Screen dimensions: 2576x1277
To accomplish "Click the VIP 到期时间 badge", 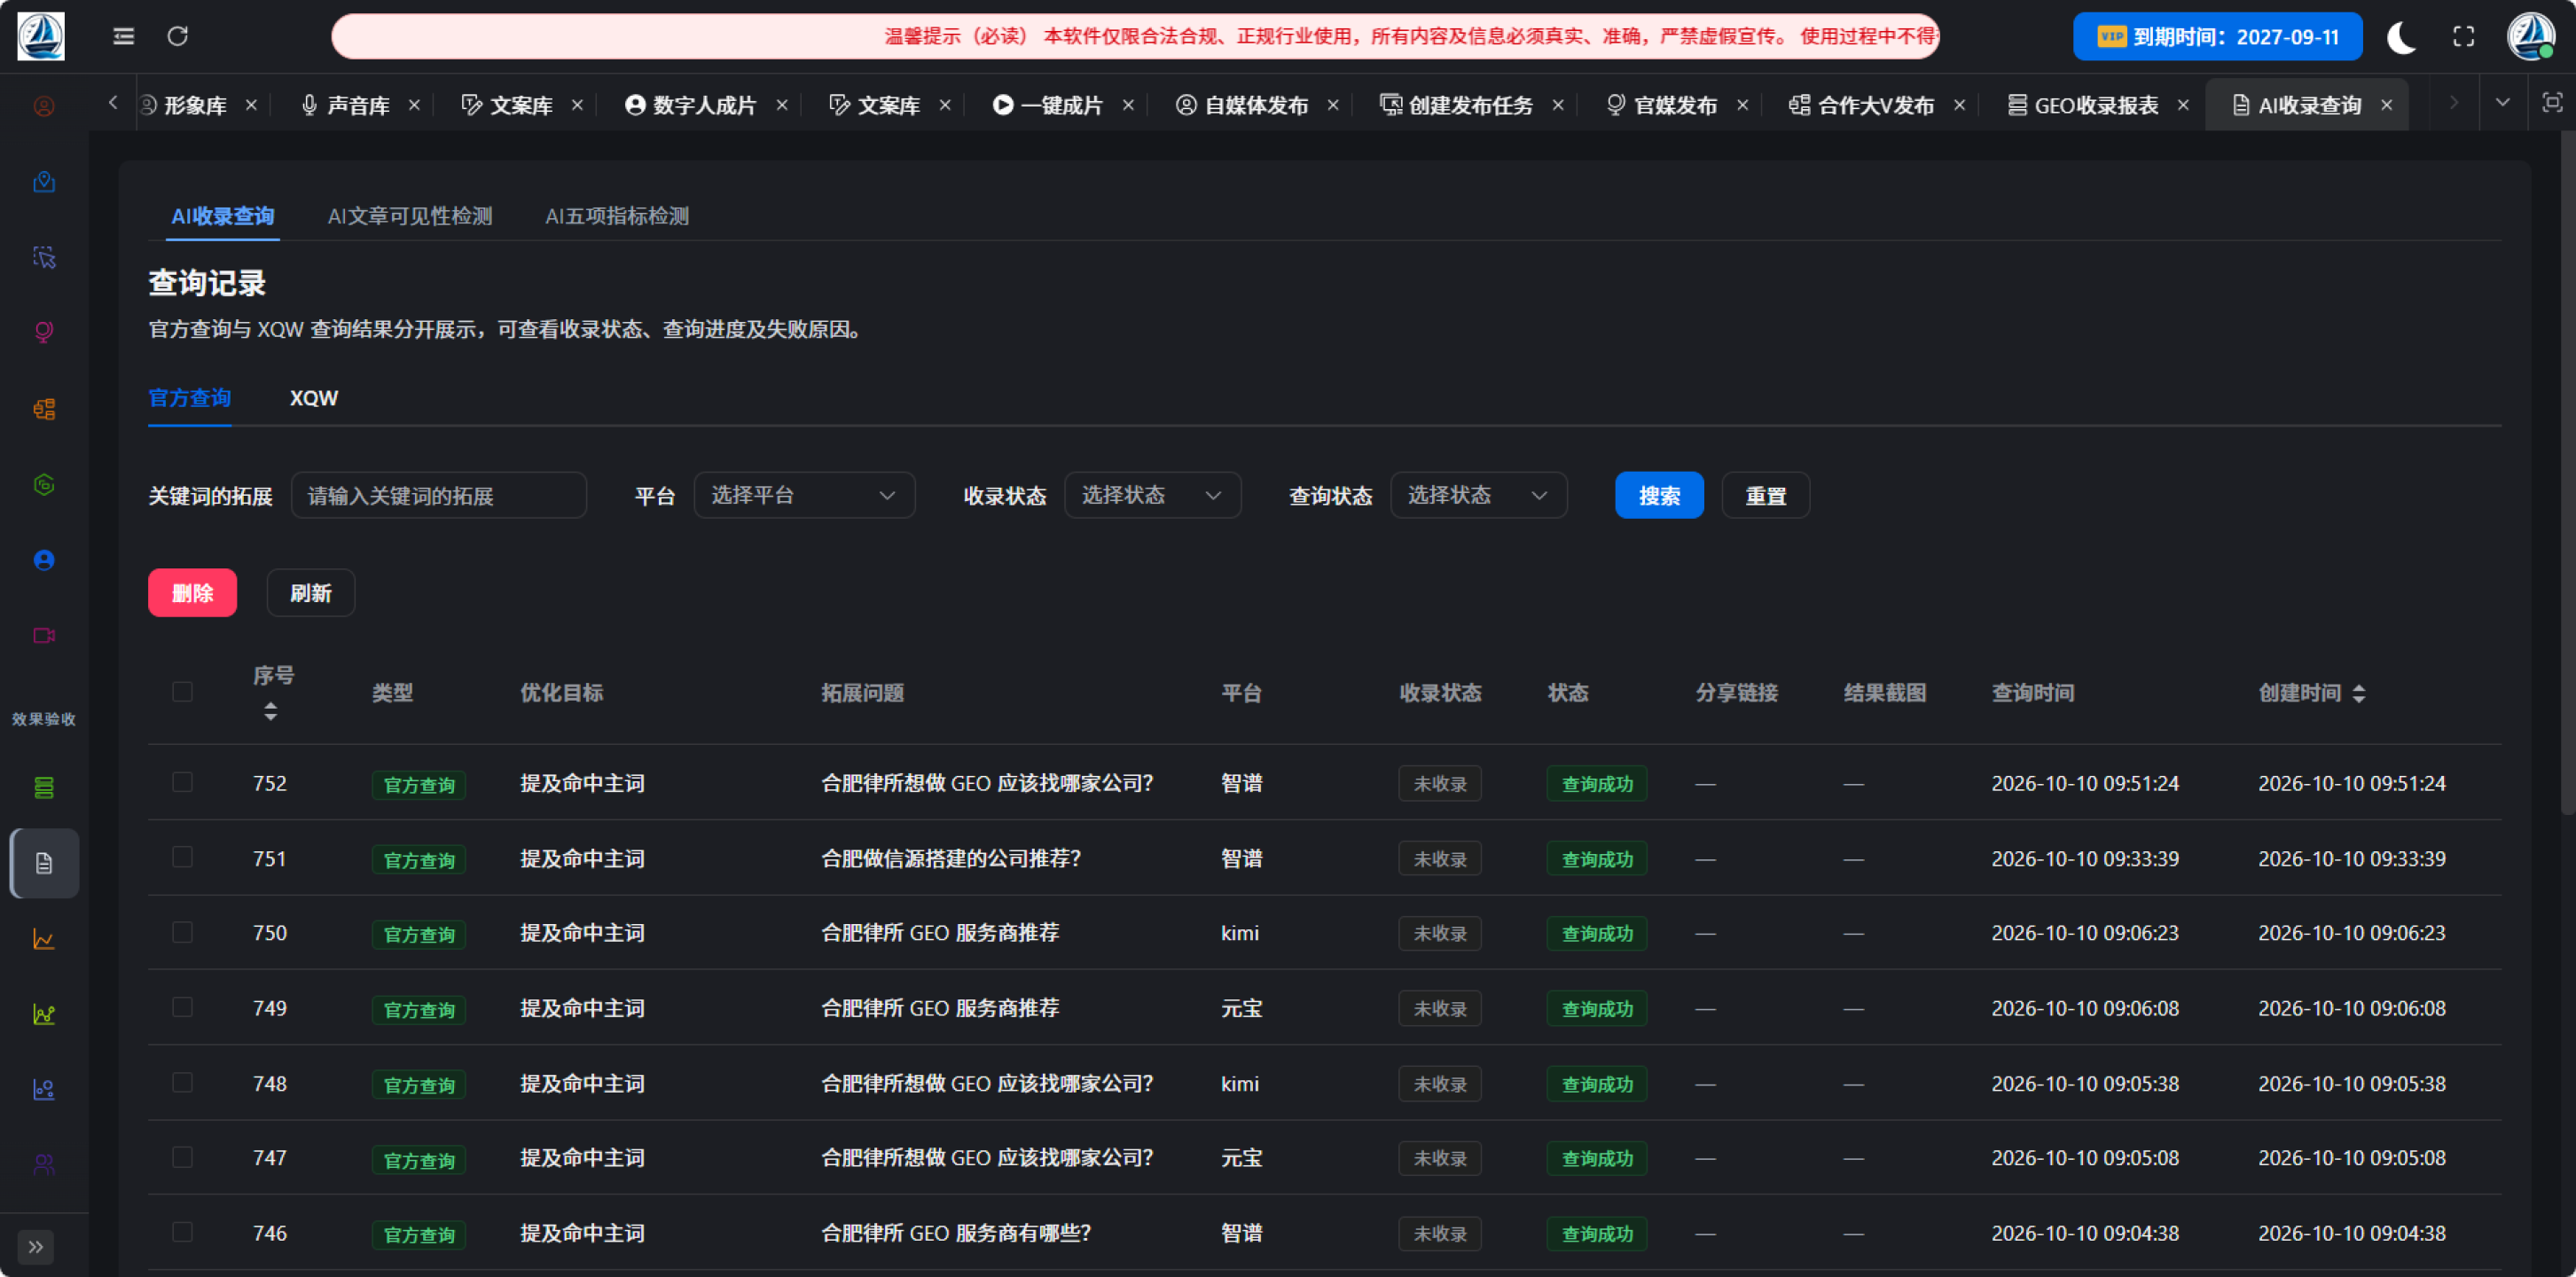I will click(x=2217, y=37).
